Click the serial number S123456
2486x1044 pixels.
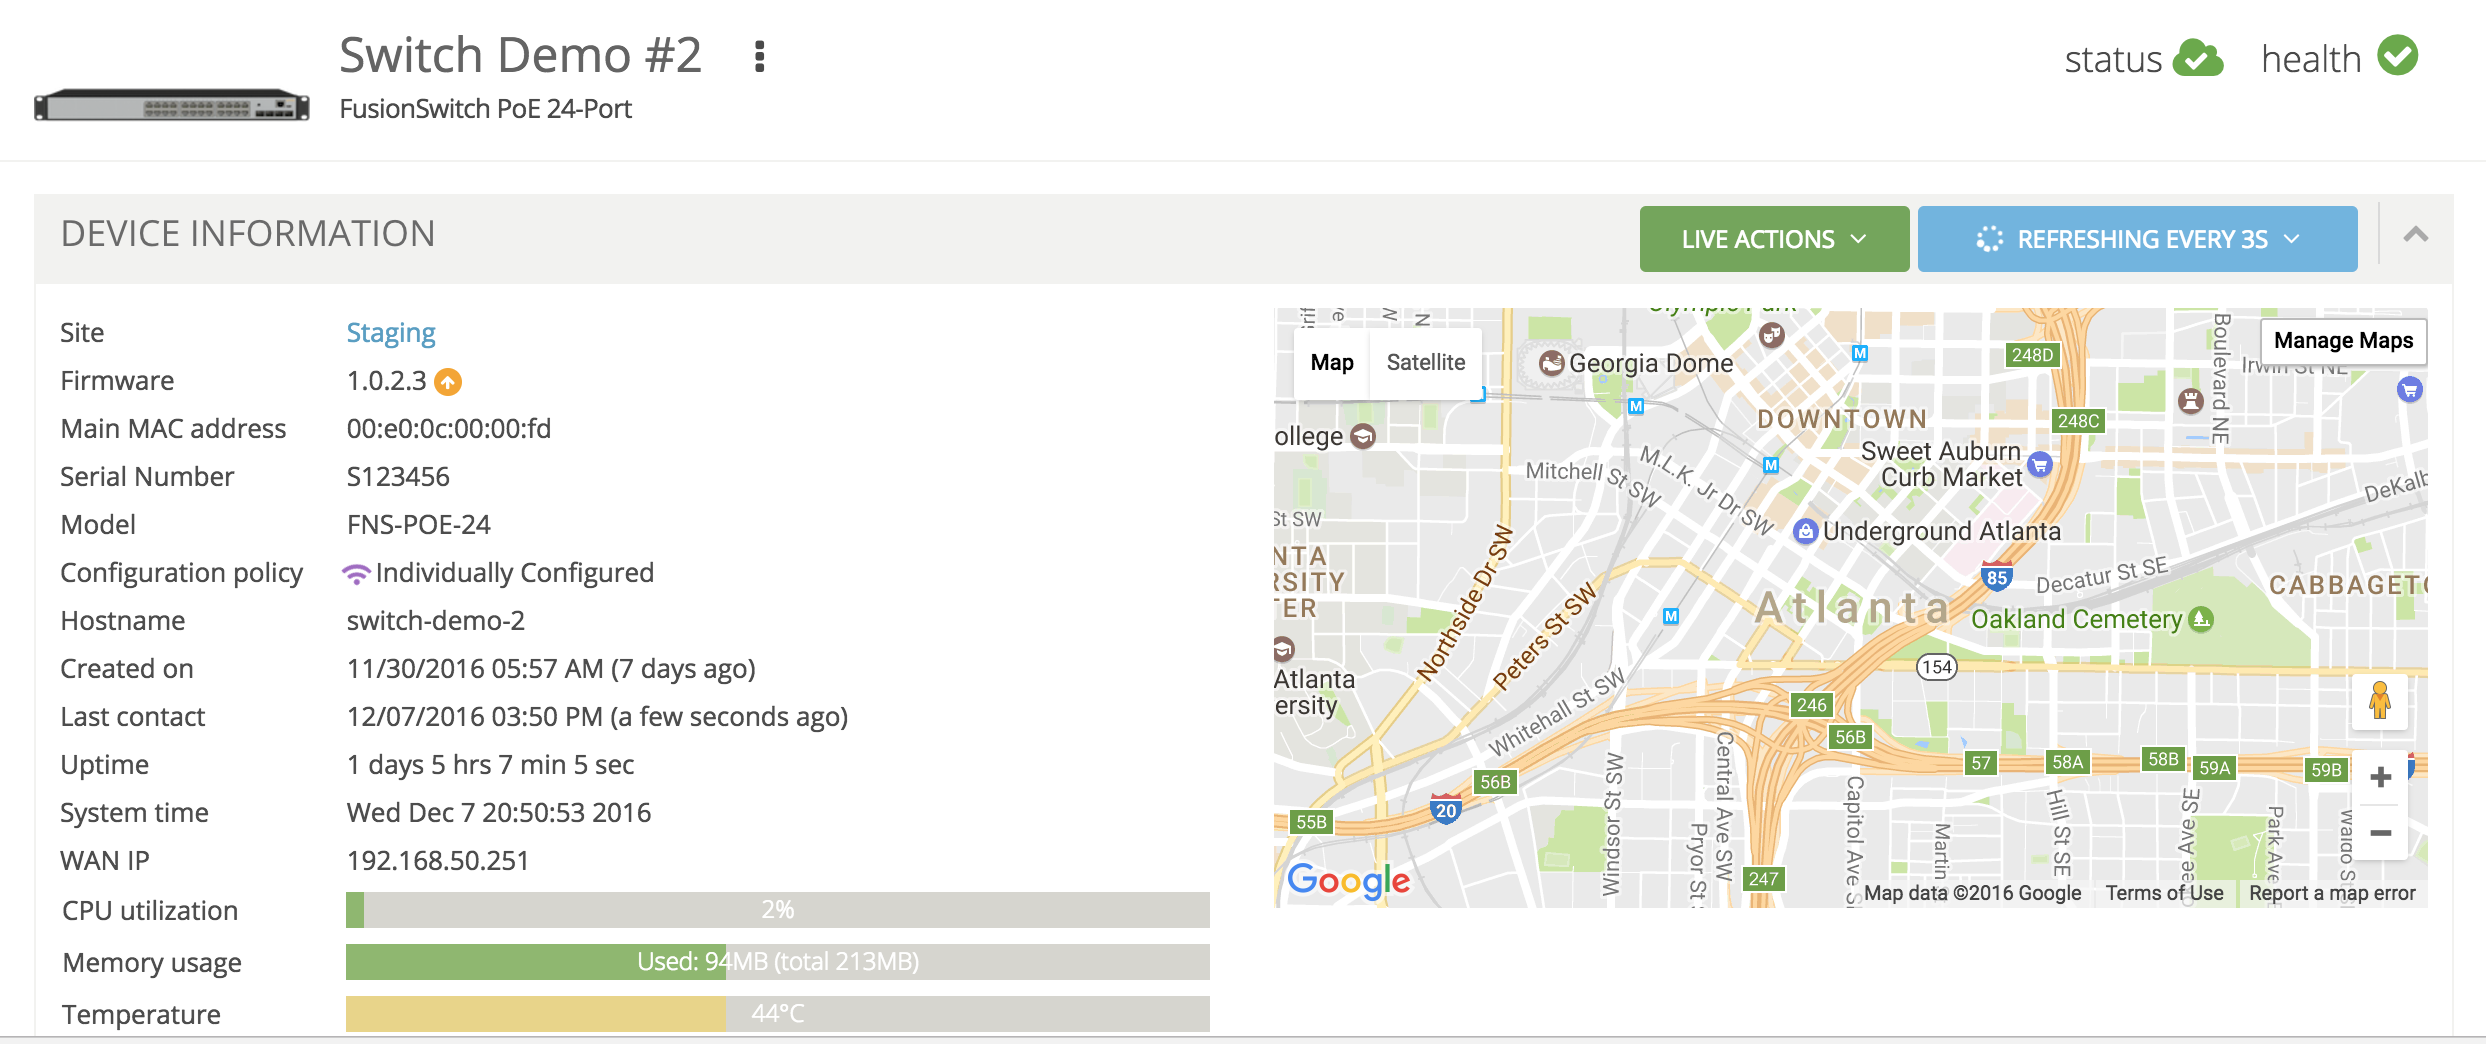click(398, 477)
